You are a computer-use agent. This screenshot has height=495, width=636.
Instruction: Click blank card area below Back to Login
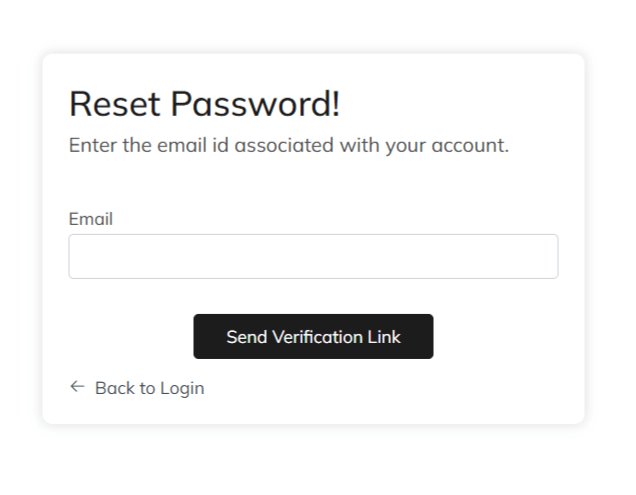coord(313,412)
